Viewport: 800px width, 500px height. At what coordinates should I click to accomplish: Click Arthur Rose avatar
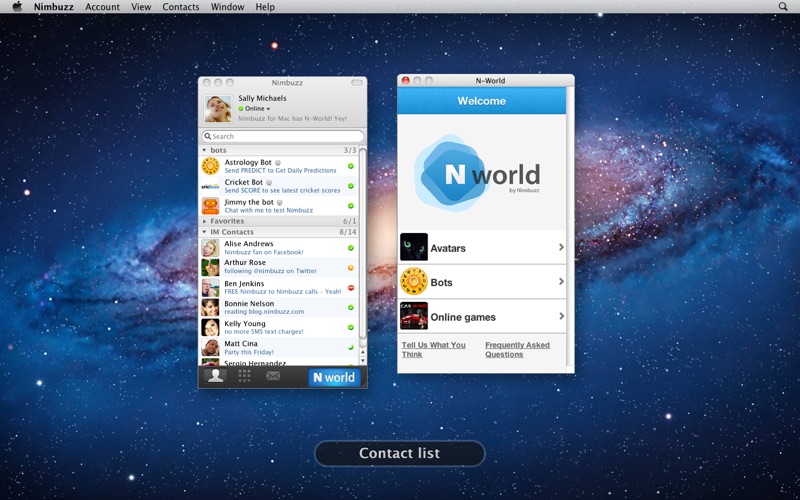210,267
